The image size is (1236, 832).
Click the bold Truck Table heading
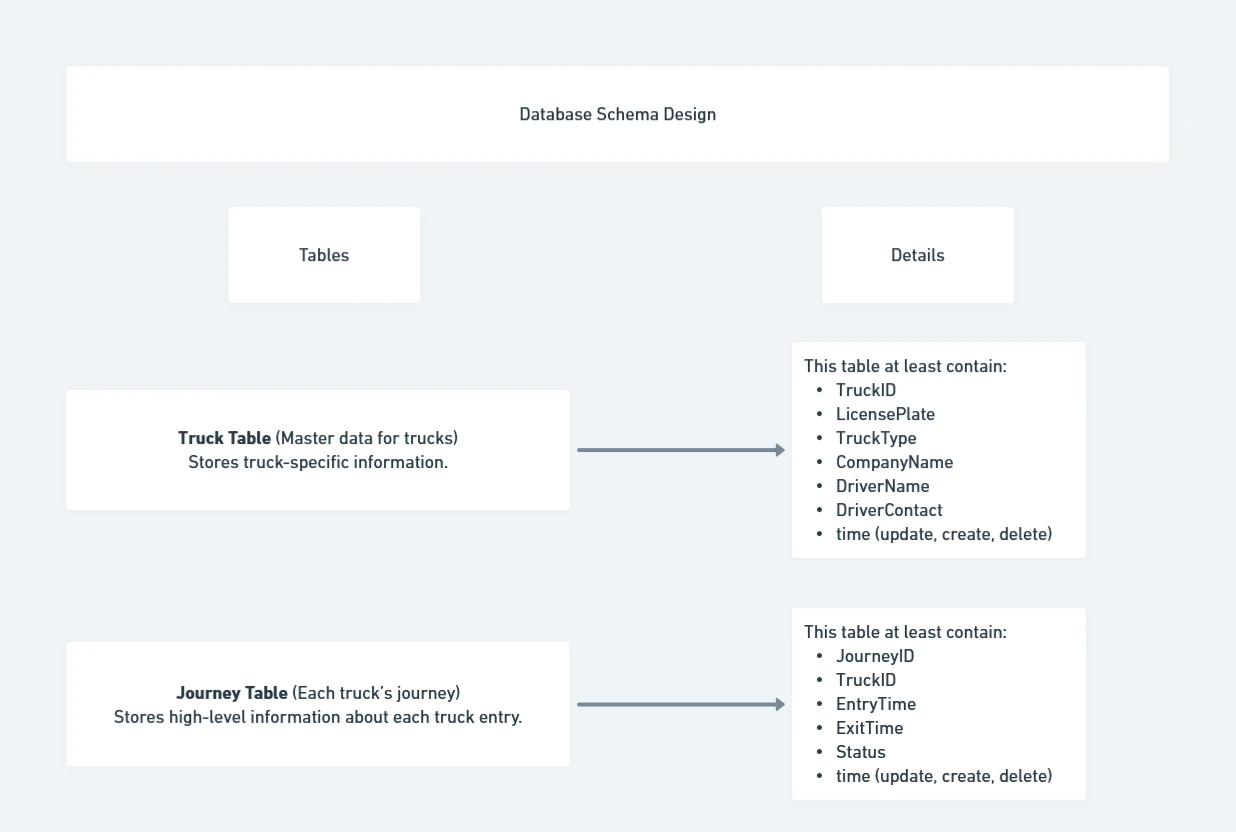pos(224,438)
